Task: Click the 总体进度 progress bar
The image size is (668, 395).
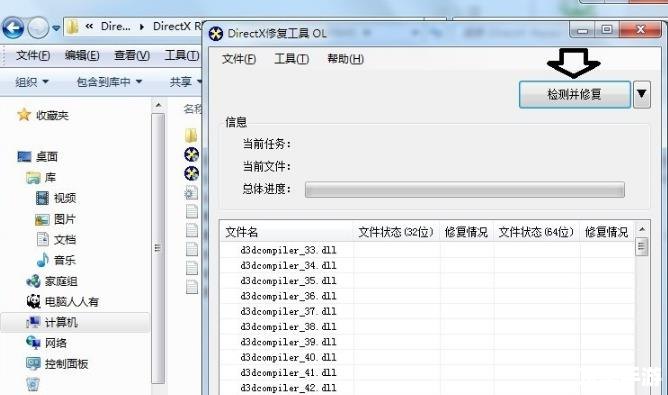Action: coord(465,189)
